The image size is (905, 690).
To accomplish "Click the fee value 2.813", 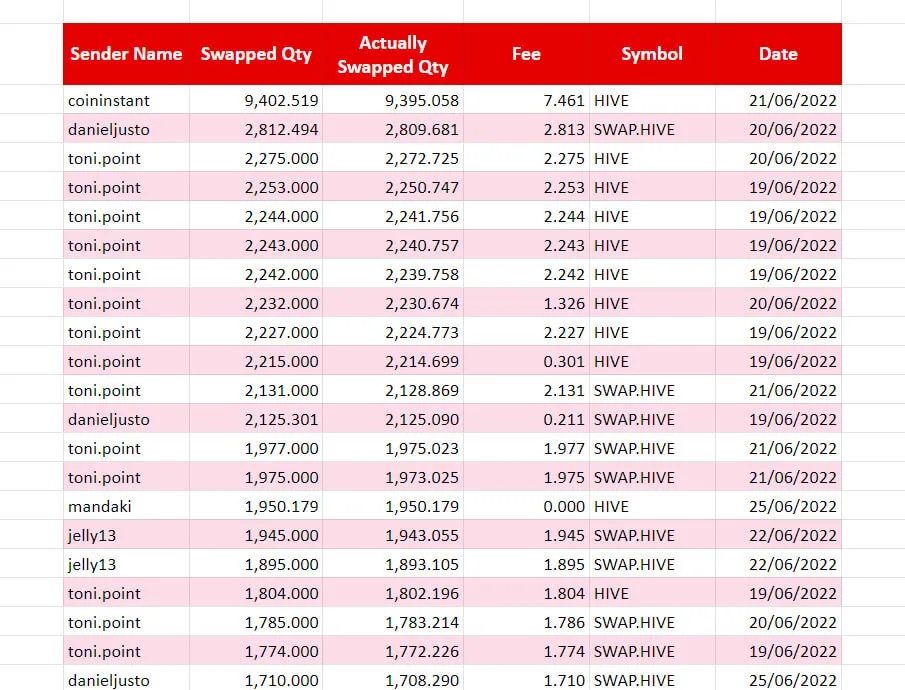I will click(x=526, y=129).
